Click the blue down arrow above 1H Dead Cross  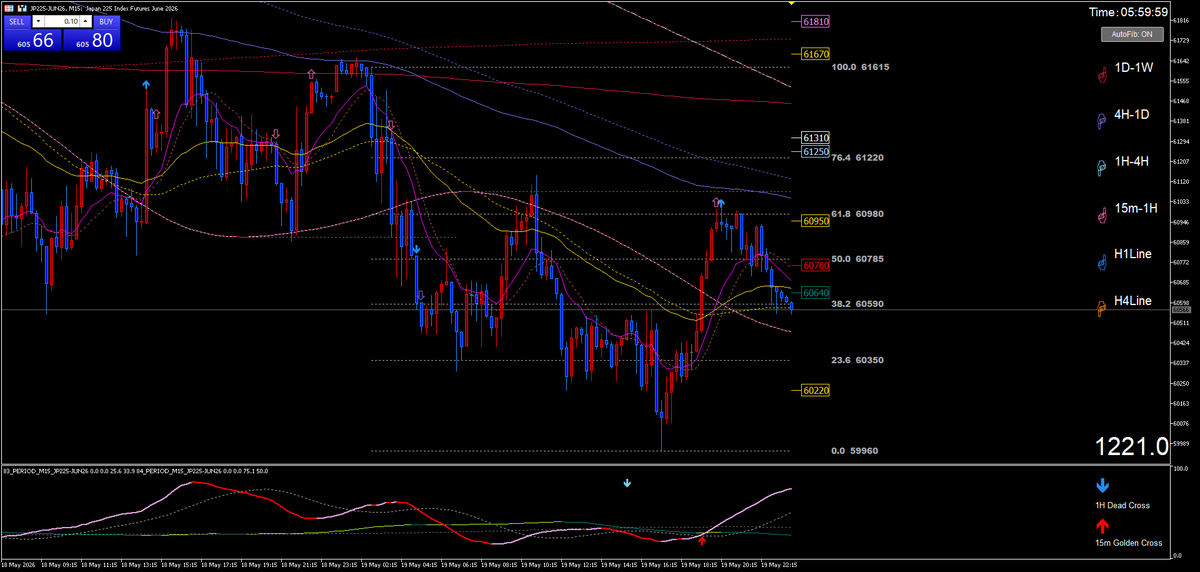coord(1102,486)
